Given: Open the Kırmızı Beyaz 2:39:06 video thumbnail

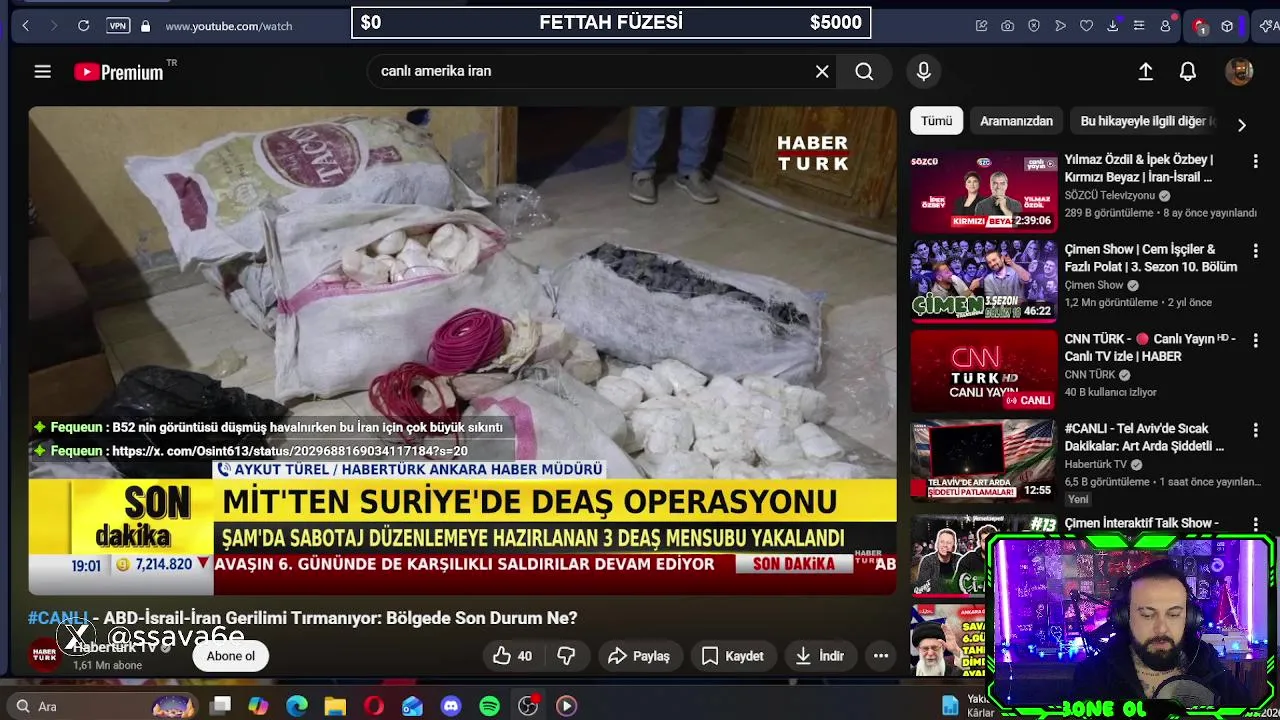Looking at the screenshot, I should (x=983, y=191).
